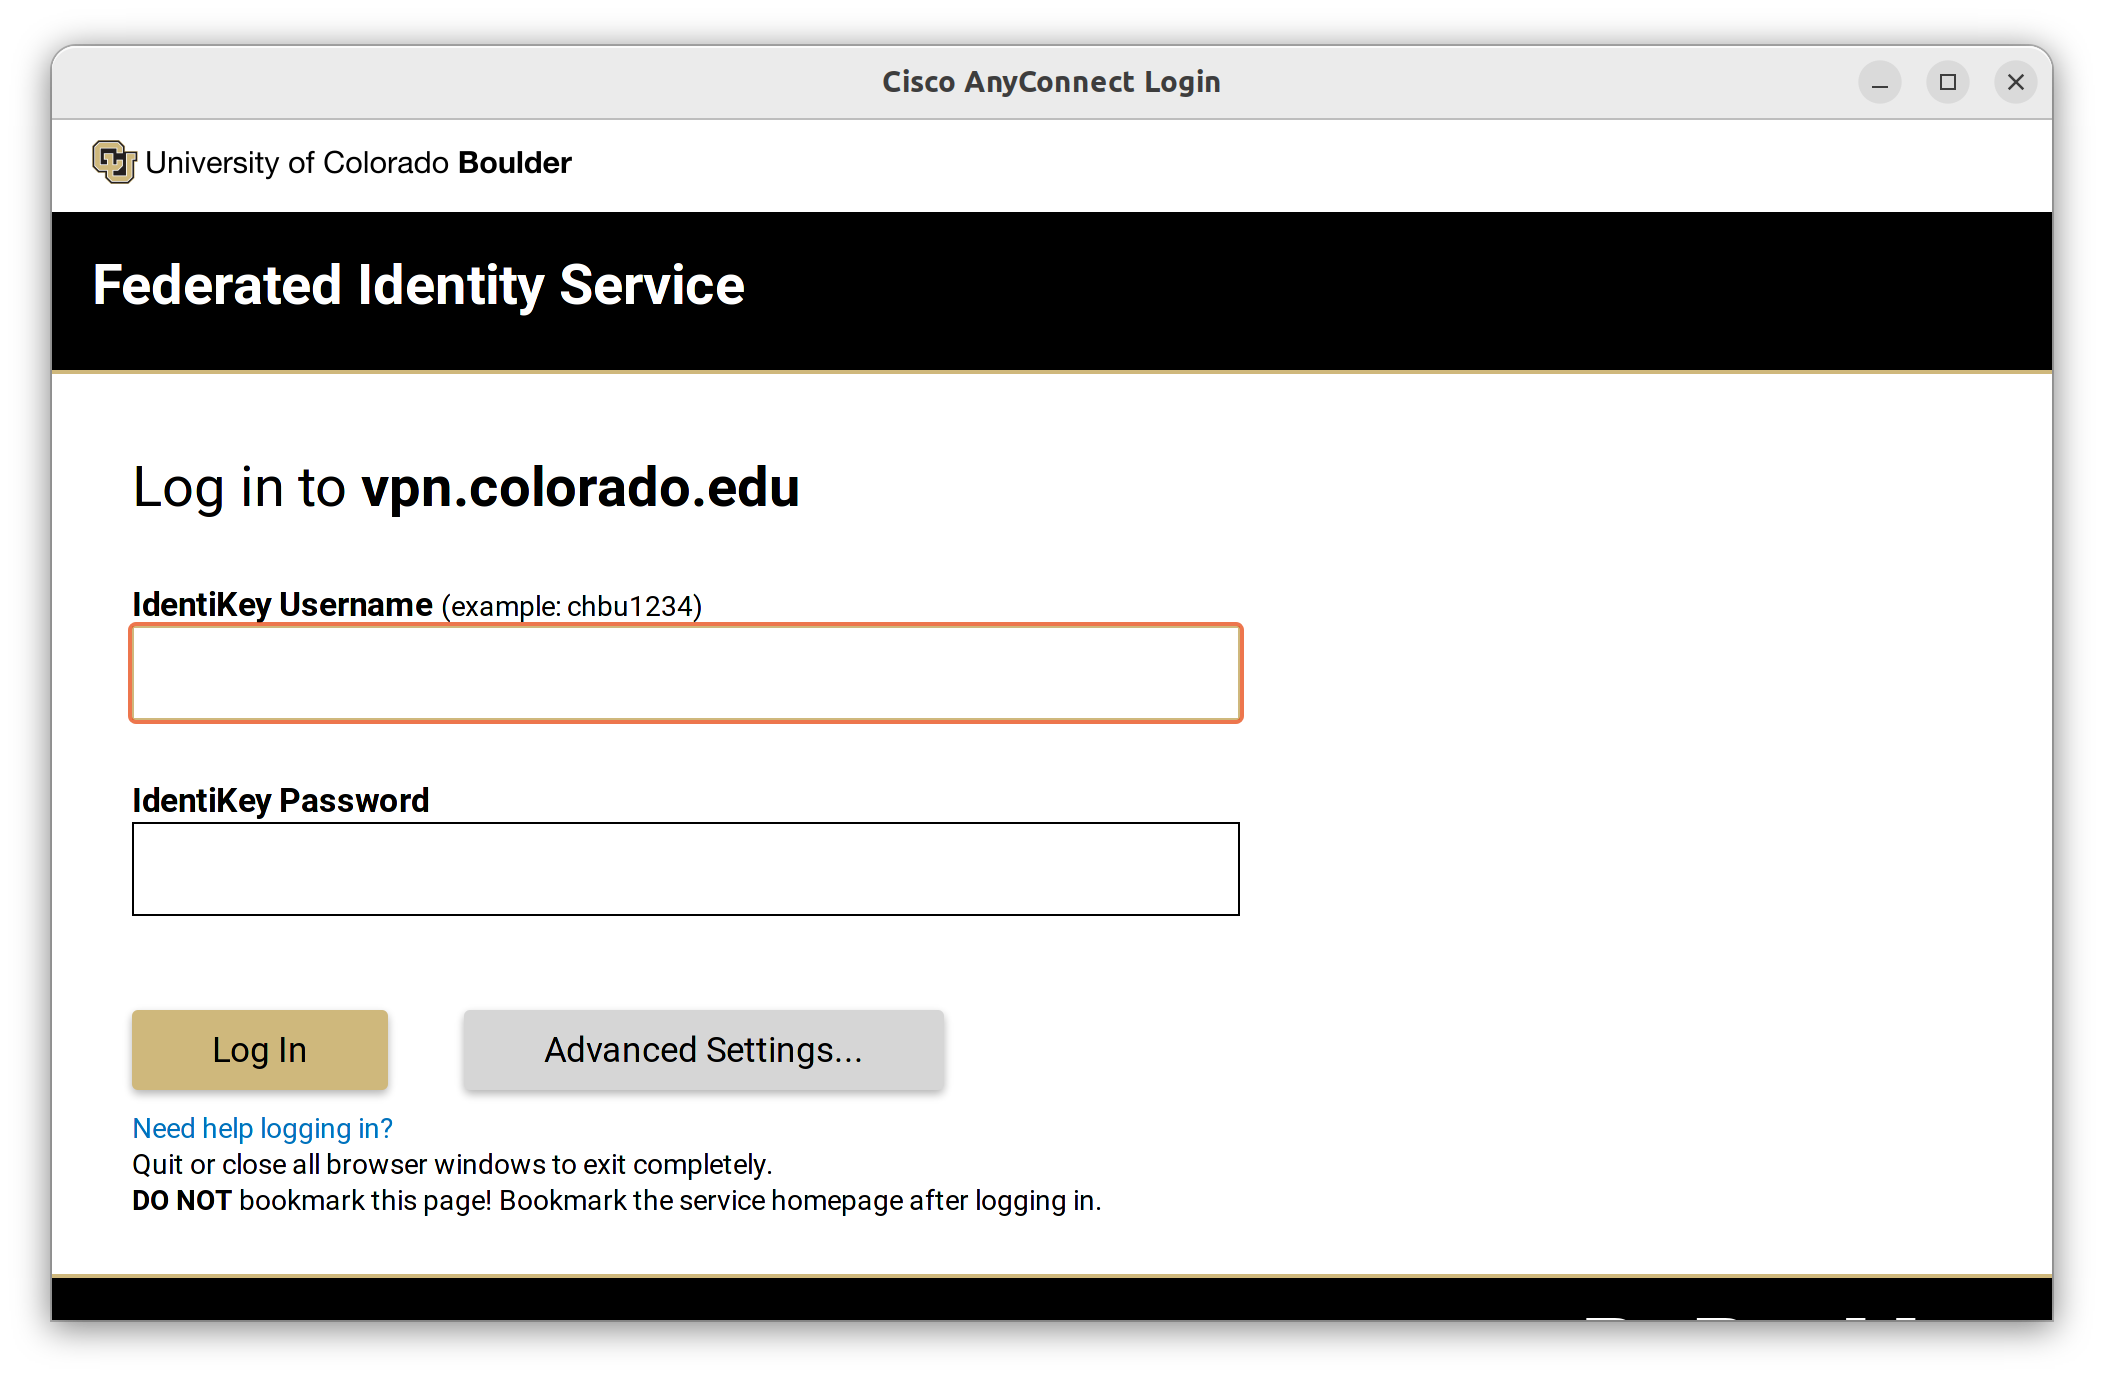Image resolution: width=2104 pixels, height=1378 pixels.
Task: Click the Log in to page title
Action: coord(240,488)
